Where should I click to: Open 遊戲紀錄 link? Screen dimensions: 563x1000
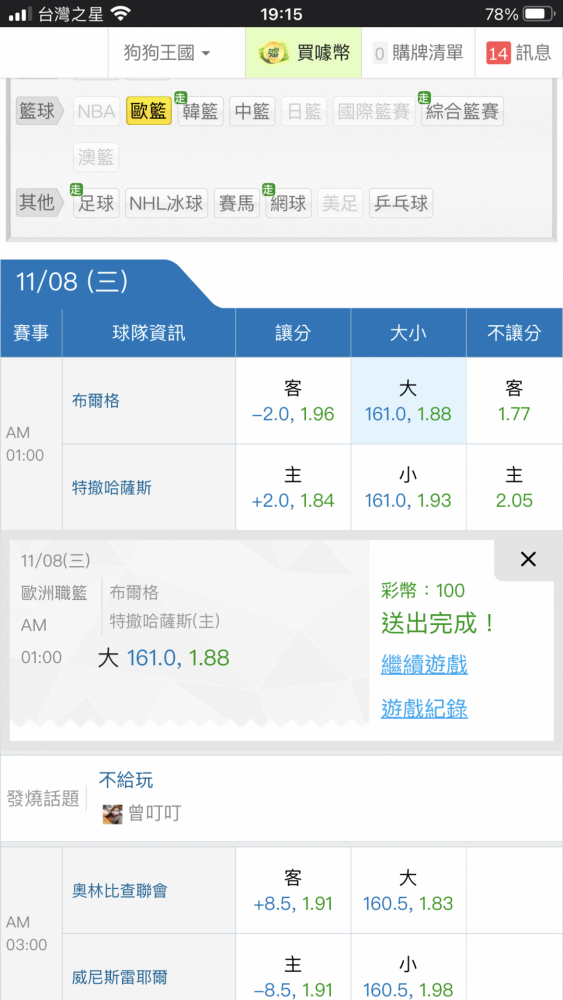click(x=424, y=708)
